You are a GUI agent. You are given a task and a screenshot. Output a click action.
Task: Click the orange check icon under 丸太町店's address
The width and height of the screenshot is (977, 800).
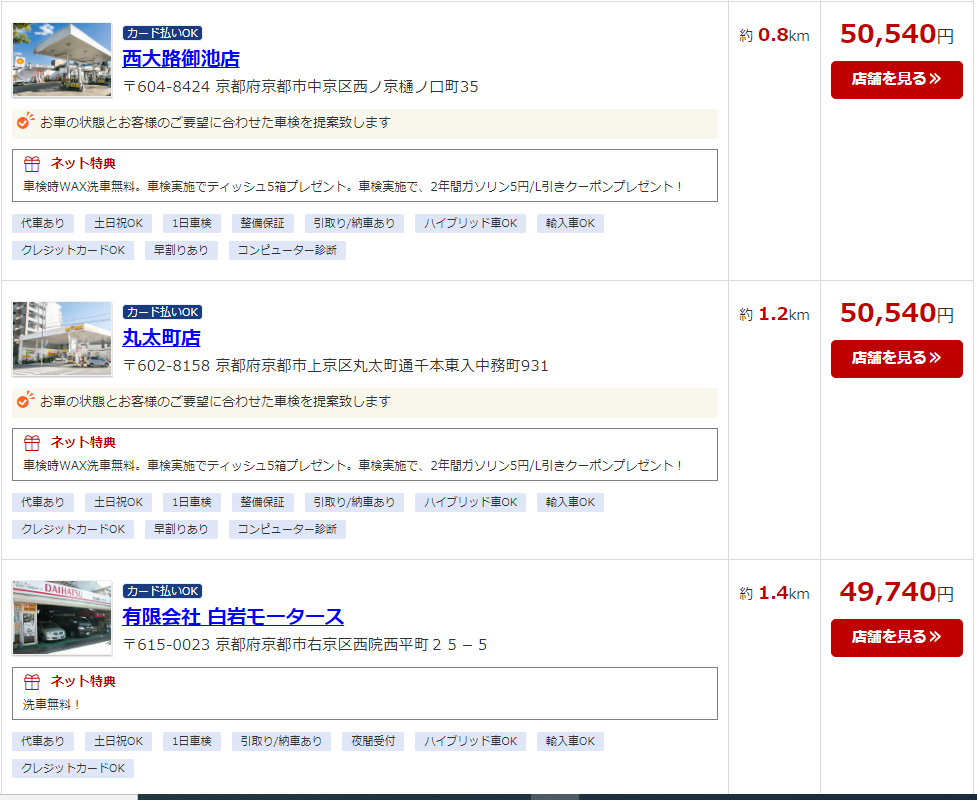(x=25, y=401)
